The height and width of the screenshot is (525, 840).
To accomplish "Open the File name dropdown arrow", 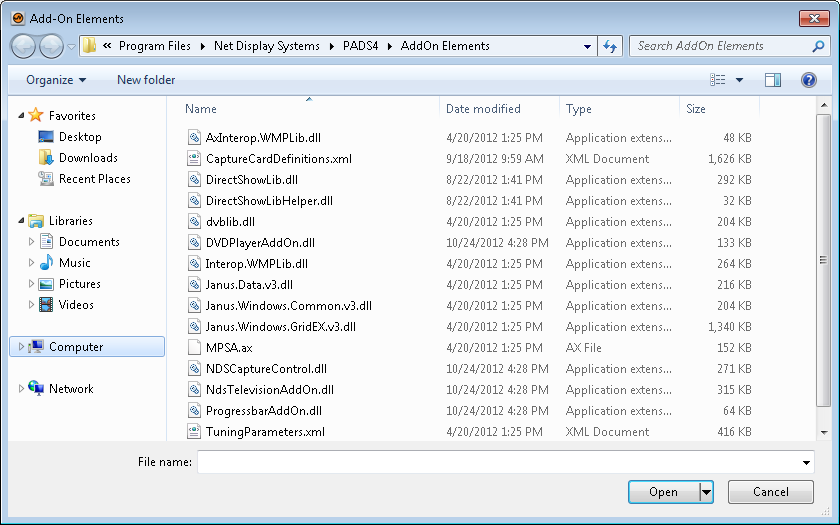I will click(x=806, y=463).
